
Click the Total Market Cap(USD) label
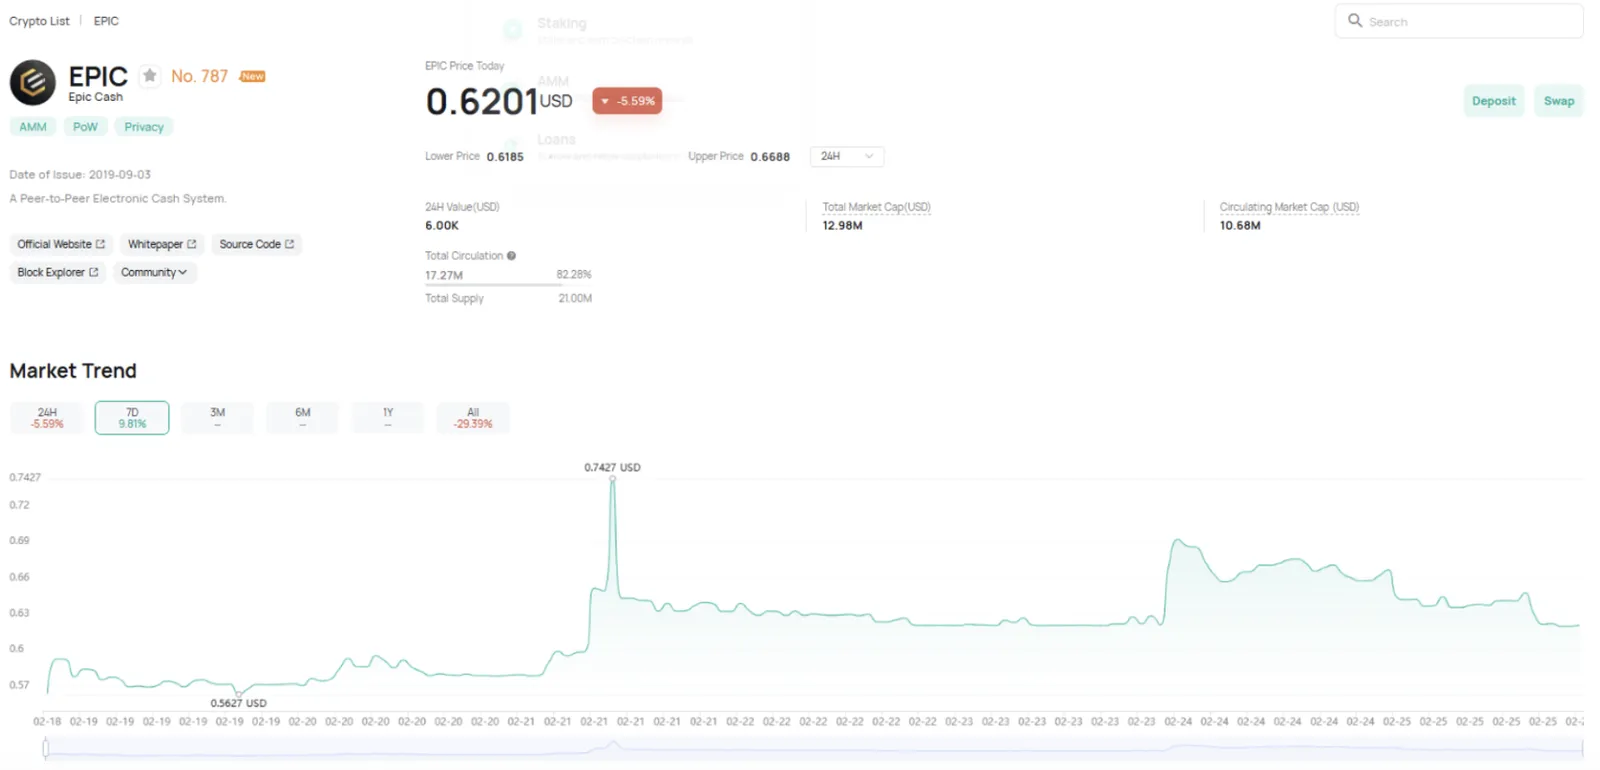[x=876, y=207]
